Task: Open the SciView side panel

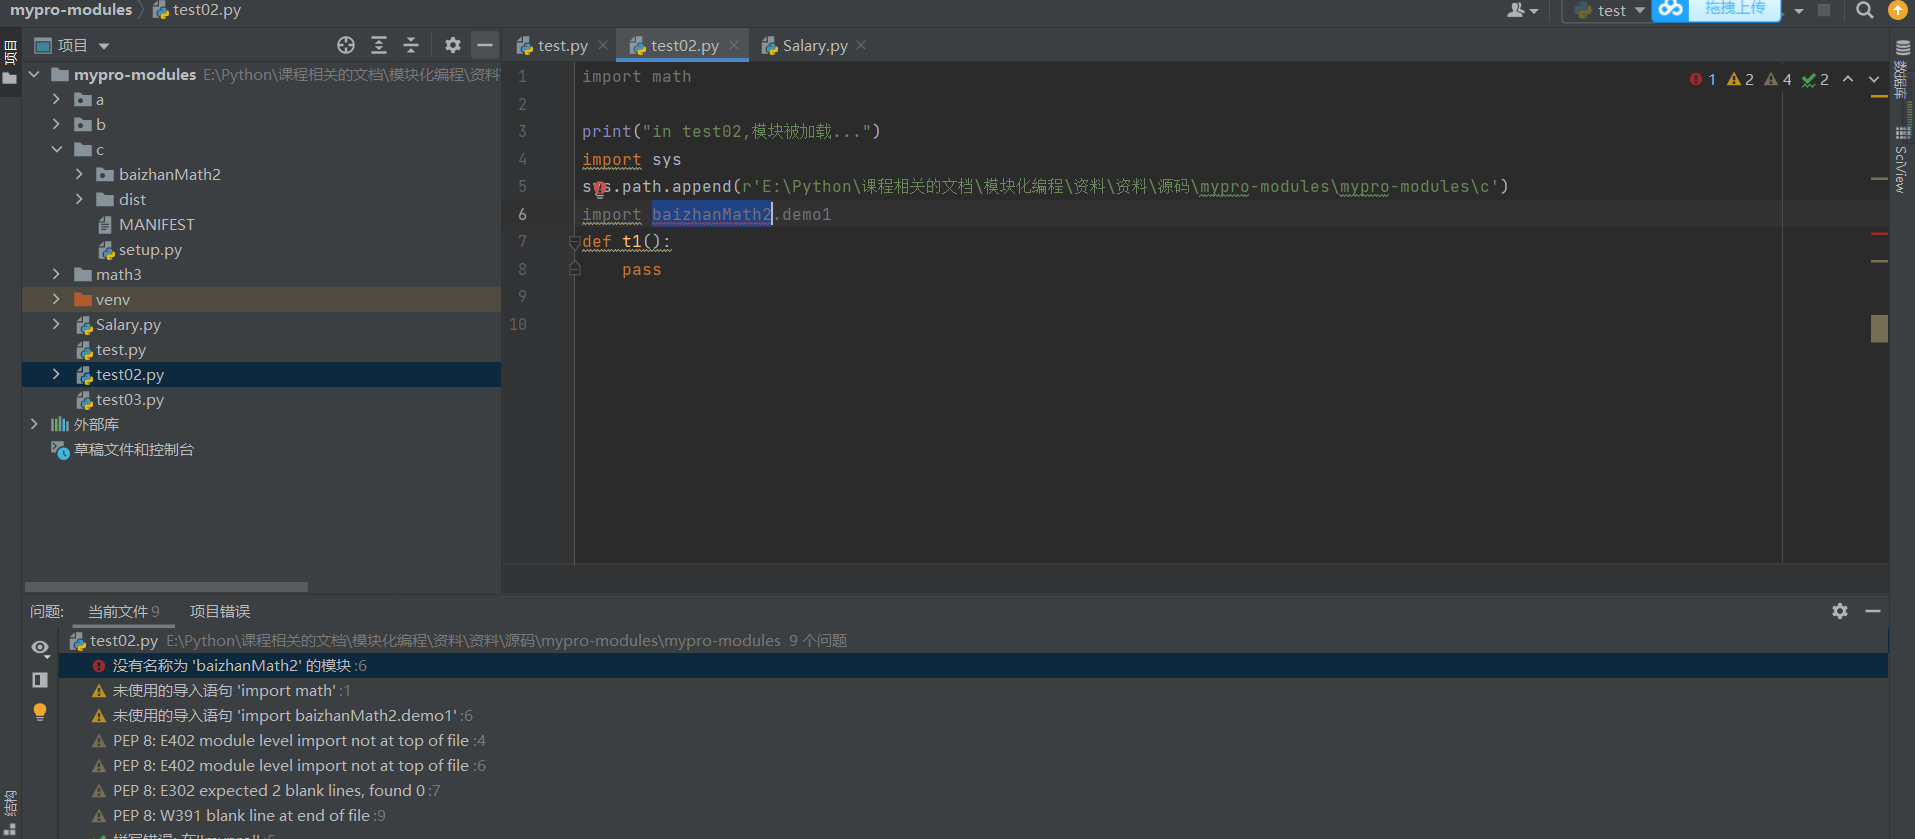Action: [x=1902, y=160]
